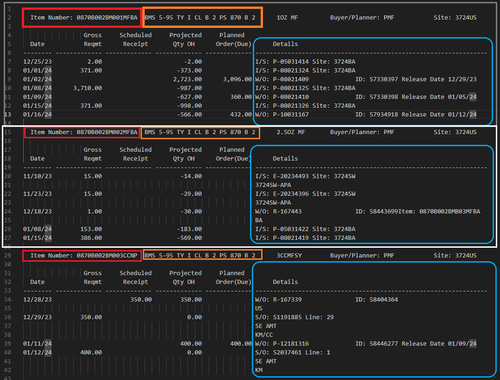
Task: Click the Item Number 0870B0028M003CCNP text
Action: [x=84, y=256]
